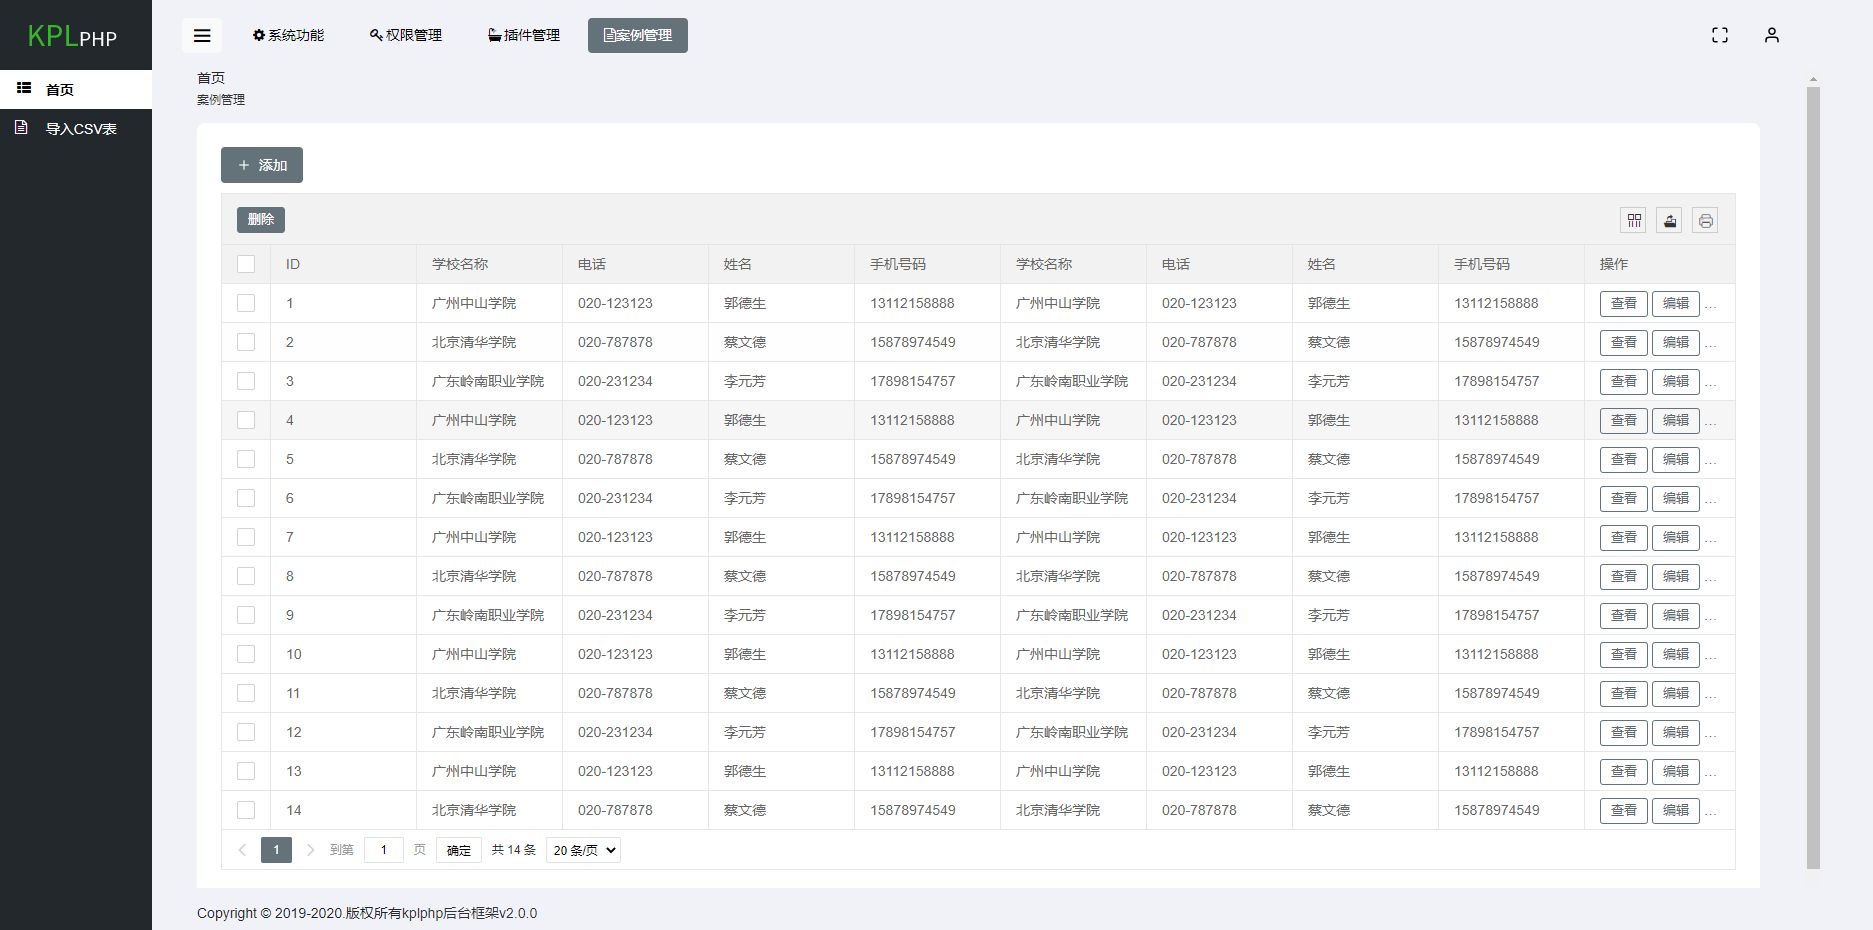Click the first 020-231234 cell in row 12
1873x930 pixels.
coord(635,732)
